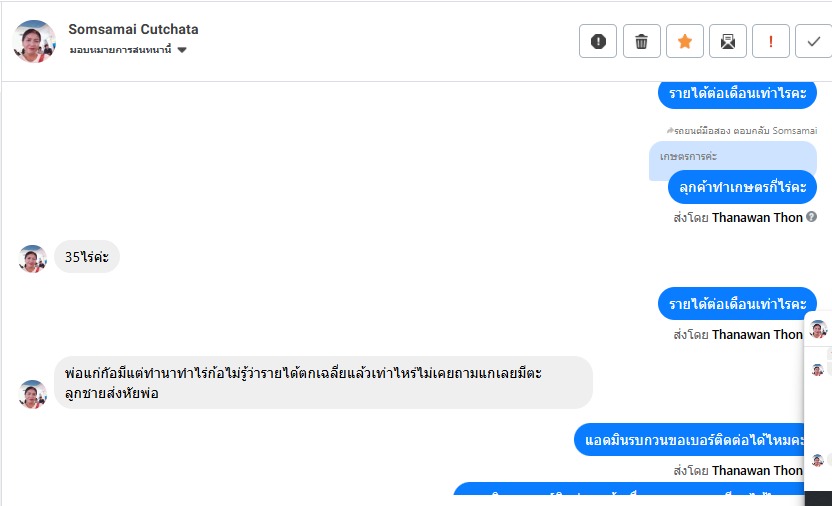Click the avatar beside the long พ่อ message
The image size is (832, 506).
pyautogui.click(x=33, y=394)
